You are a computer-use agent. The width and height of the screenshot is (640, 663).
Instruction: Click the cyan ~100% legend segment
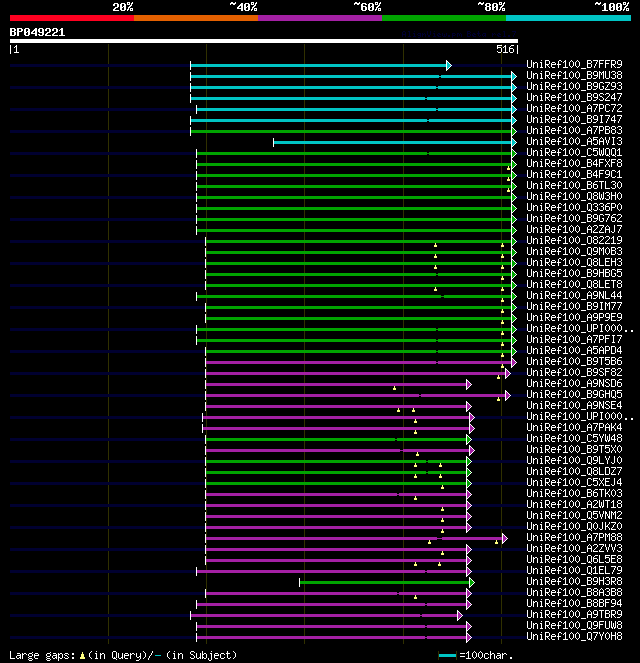point(568,18)
